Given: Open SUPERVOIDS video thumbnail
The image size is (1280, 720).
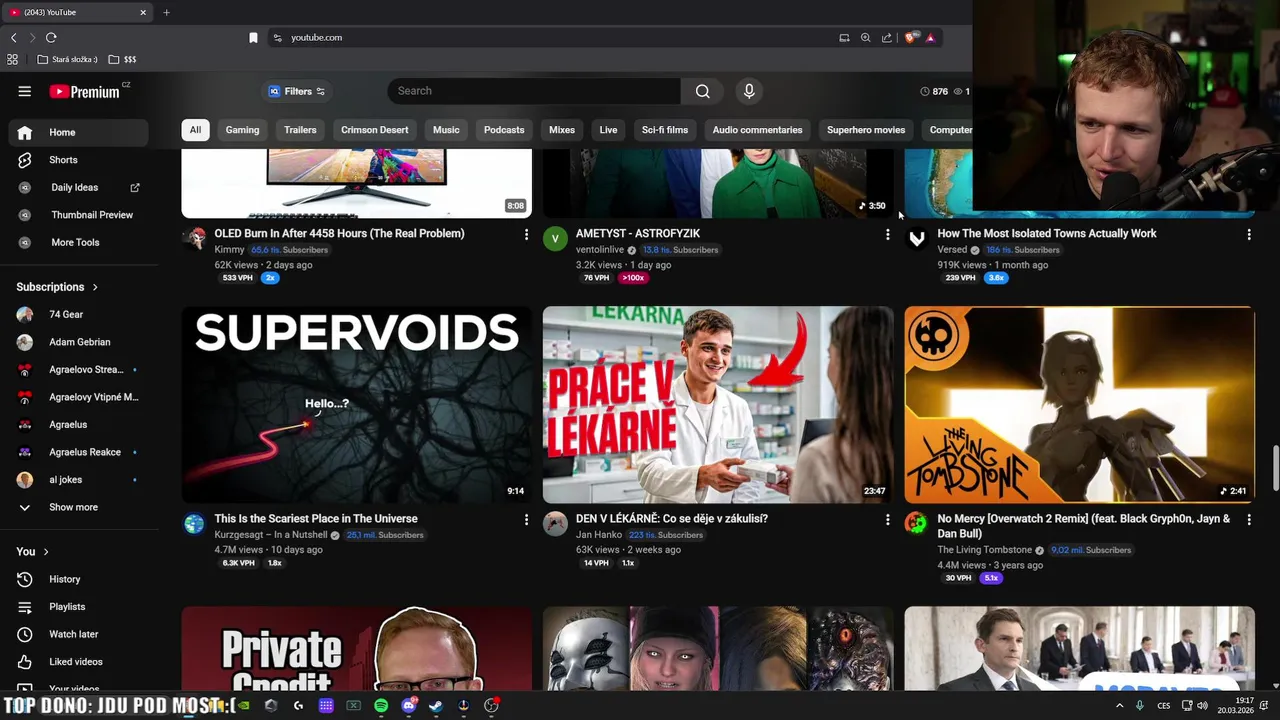Looking at the screenshot, I should point(357,404).
